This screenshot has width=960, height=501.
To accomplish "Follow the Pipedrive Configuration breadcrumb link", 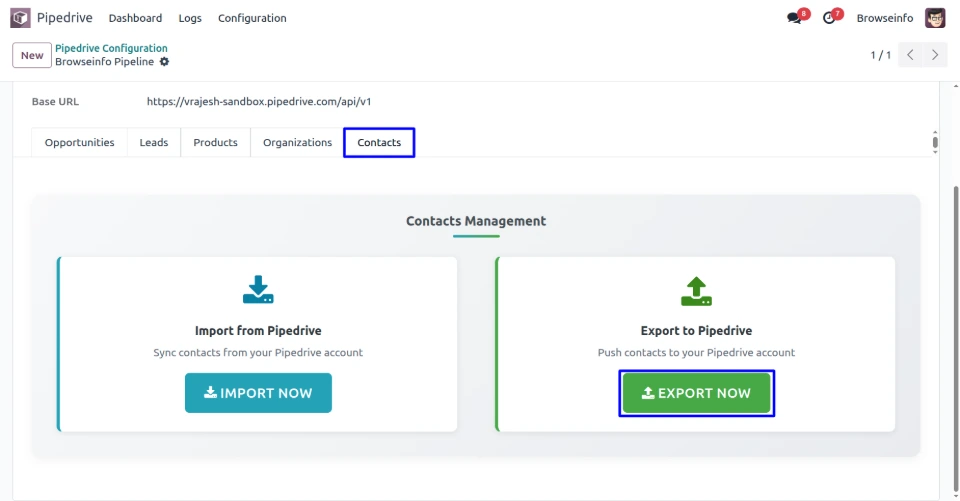I will click(111, 48).
